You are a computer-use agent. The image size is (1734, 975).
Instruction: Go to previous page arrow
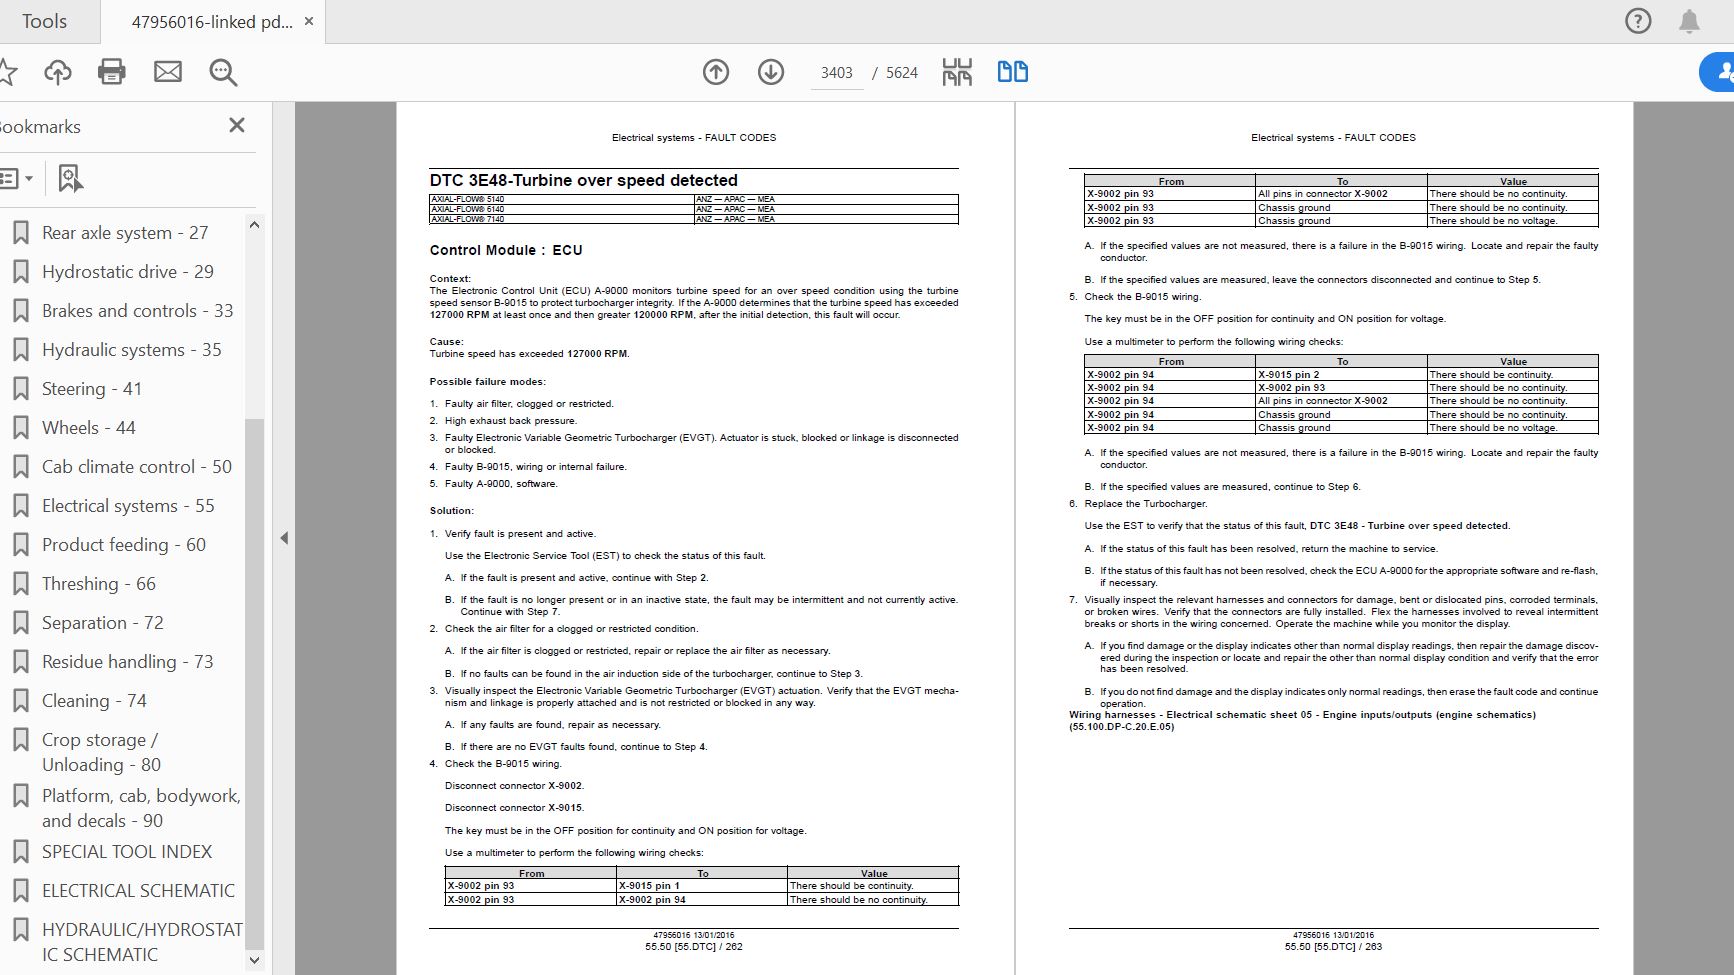(716, 72)
